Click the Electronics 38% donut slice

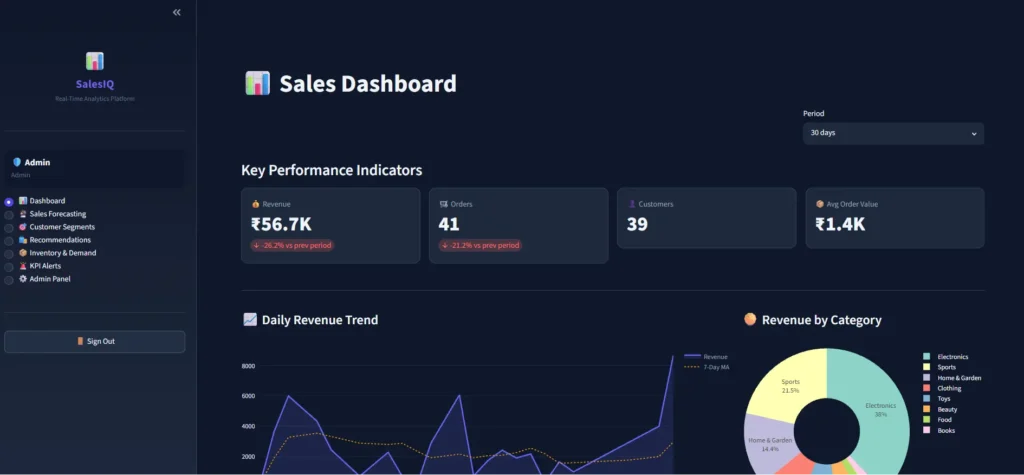point(882,412)
